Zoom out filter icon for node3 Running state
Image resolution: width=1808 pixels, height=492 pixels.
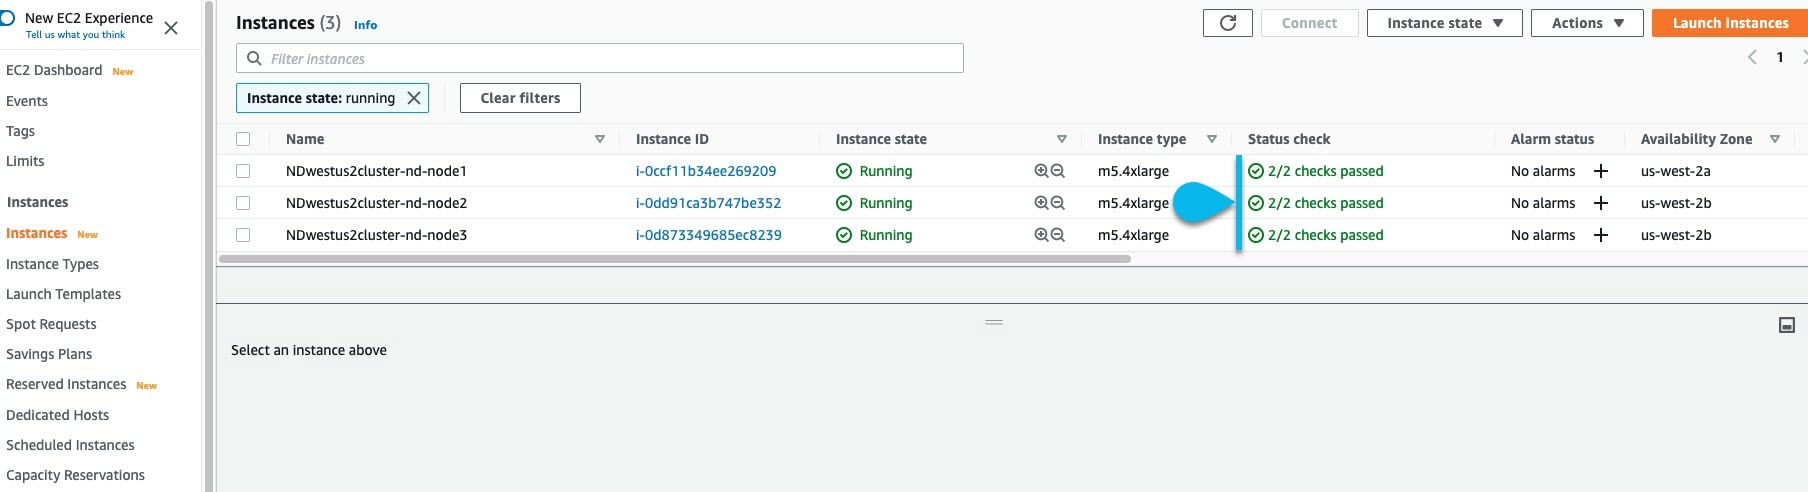click(1057, 235)
